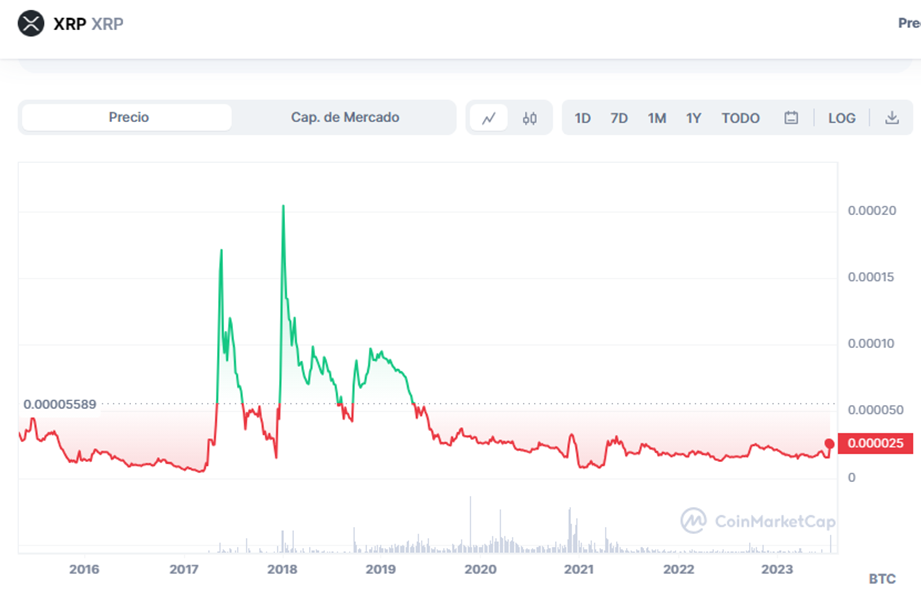This screenshot has width=921, height=608.
Task: Switch to line chart view icon
Action: tap(489, 118)
